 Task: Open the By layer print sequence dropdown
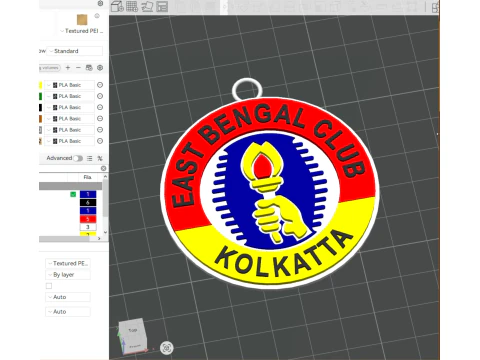68,275
